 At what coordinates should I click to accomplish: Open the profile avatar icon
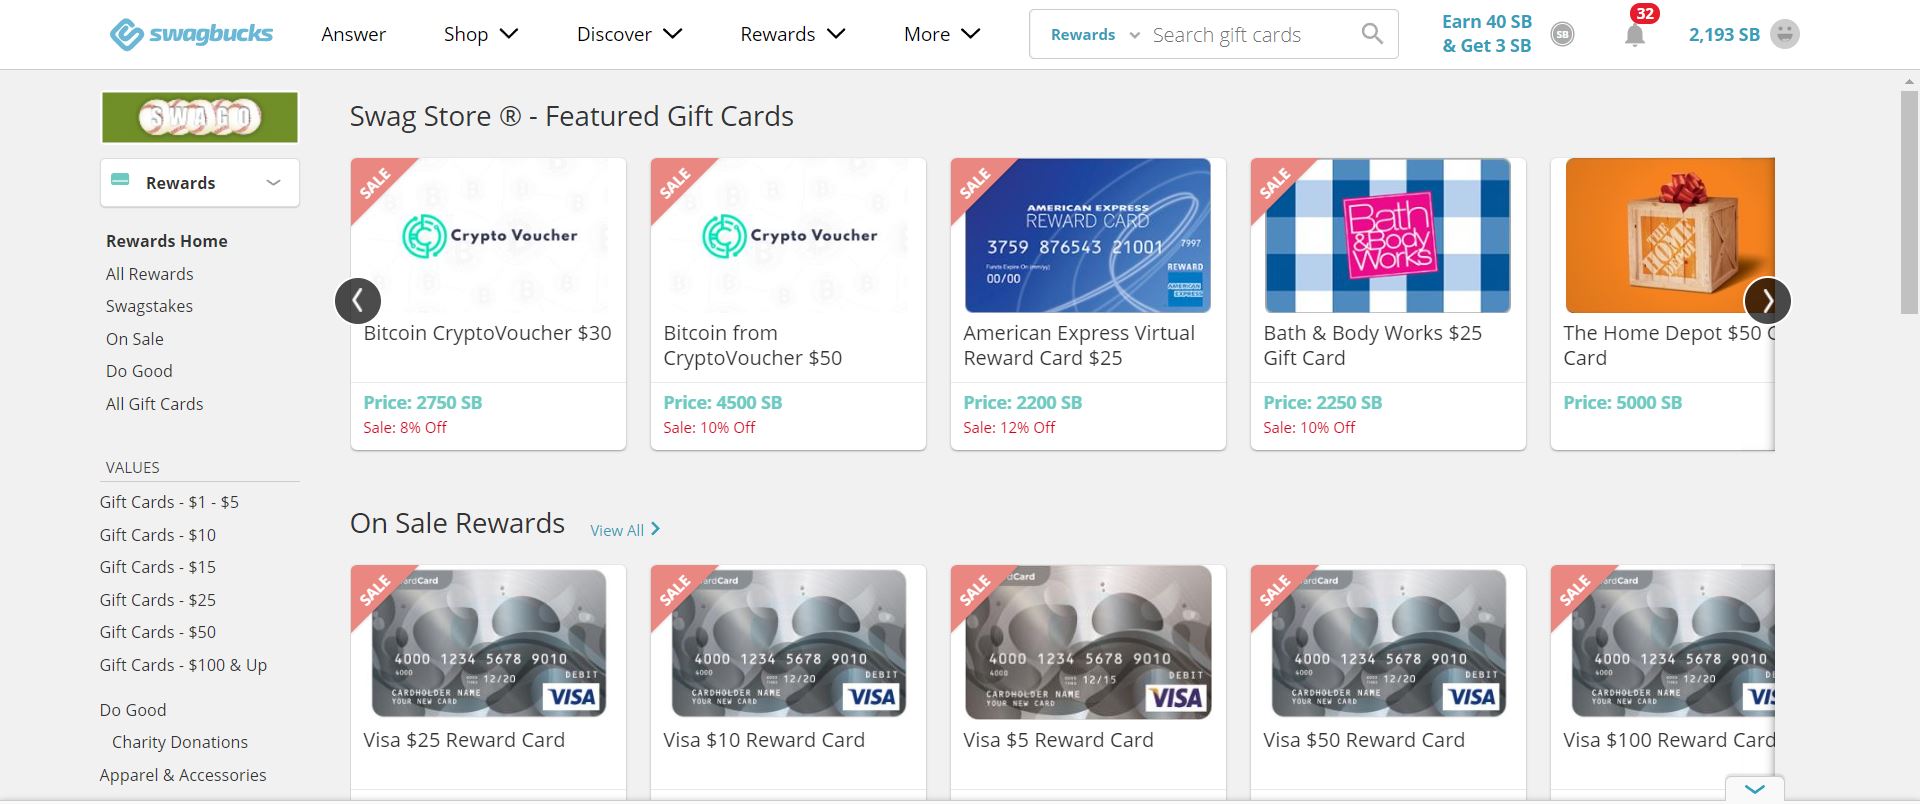point(1785,34)
